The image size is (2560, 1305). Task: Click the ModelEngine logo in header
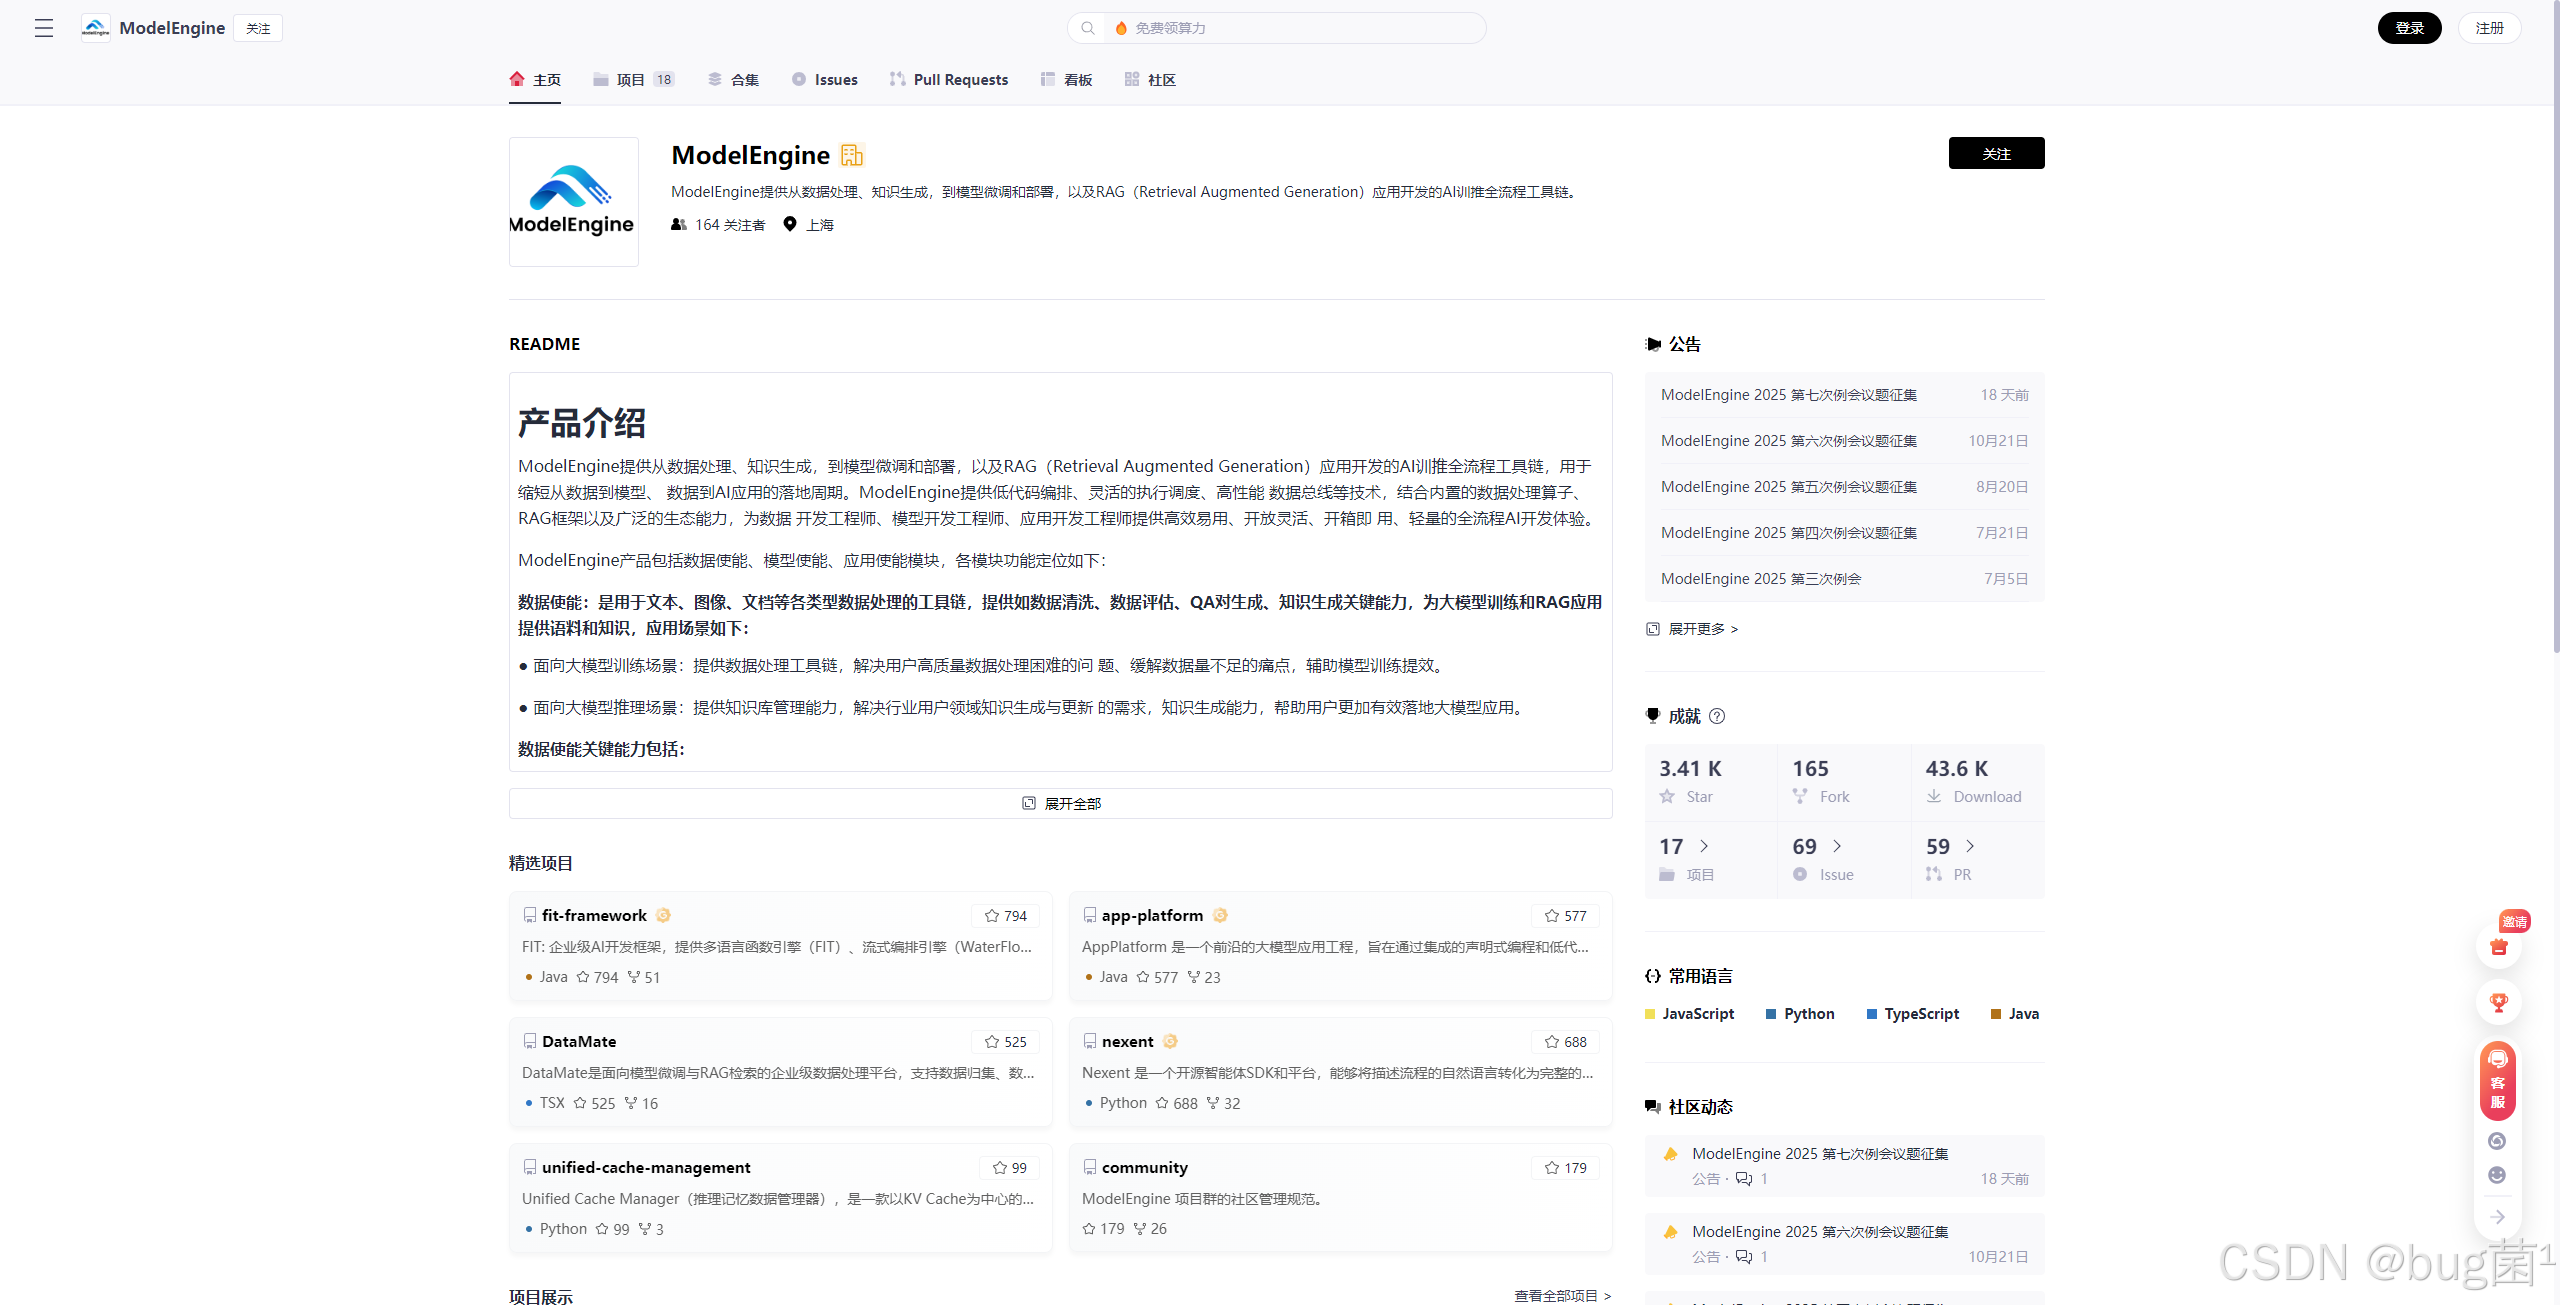(x=96, y=28)
